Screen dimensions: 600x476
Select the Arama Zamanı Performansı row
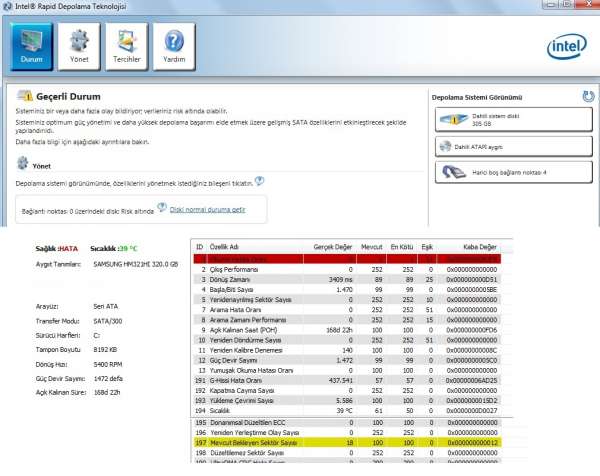(347, 320)
